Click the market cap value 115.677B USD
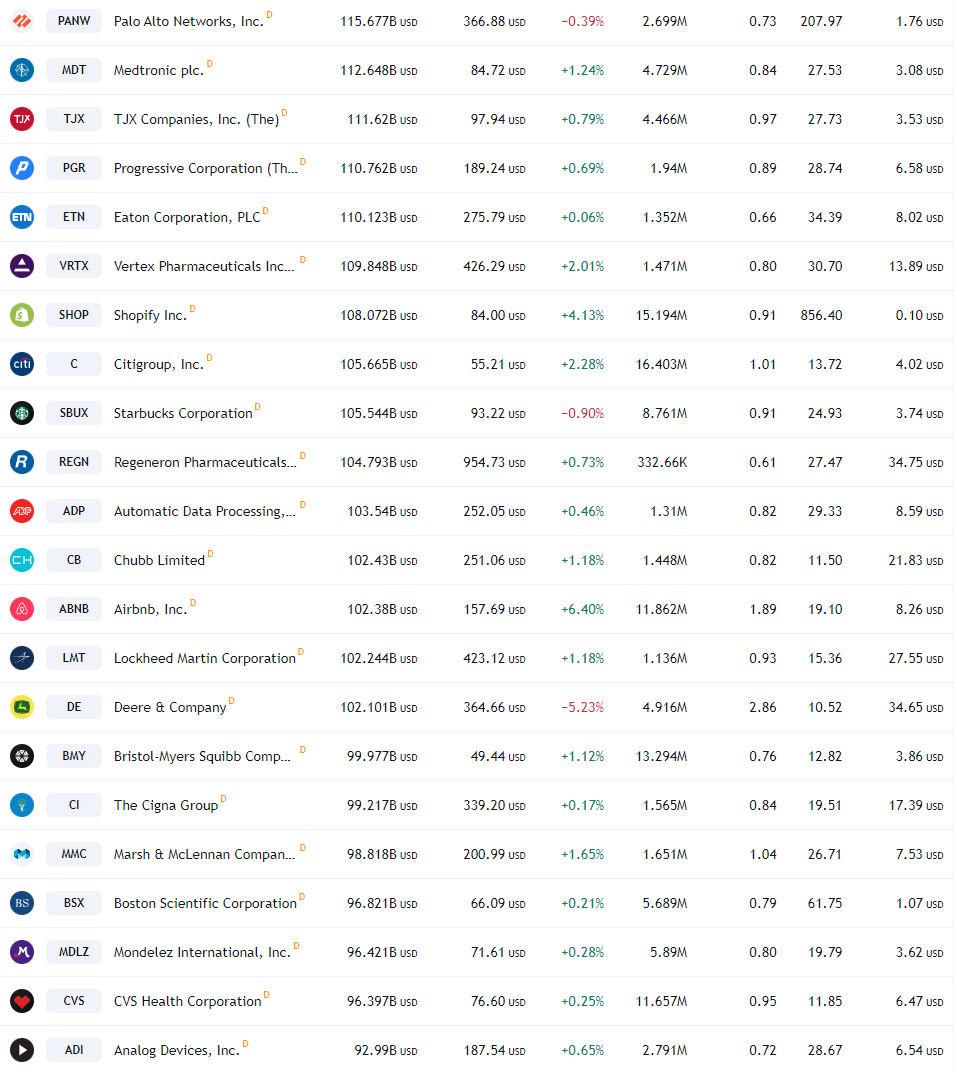955x1071 pixels. pos(378,22)
